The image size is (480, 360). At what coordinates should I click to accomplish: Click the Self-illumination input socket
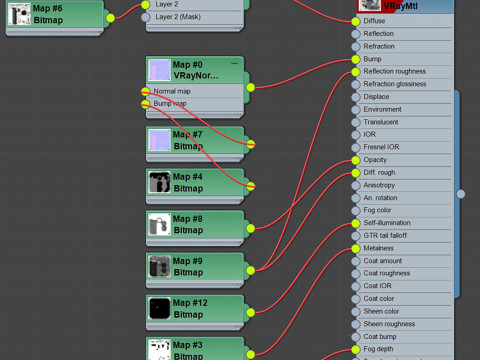pos(356,223)
